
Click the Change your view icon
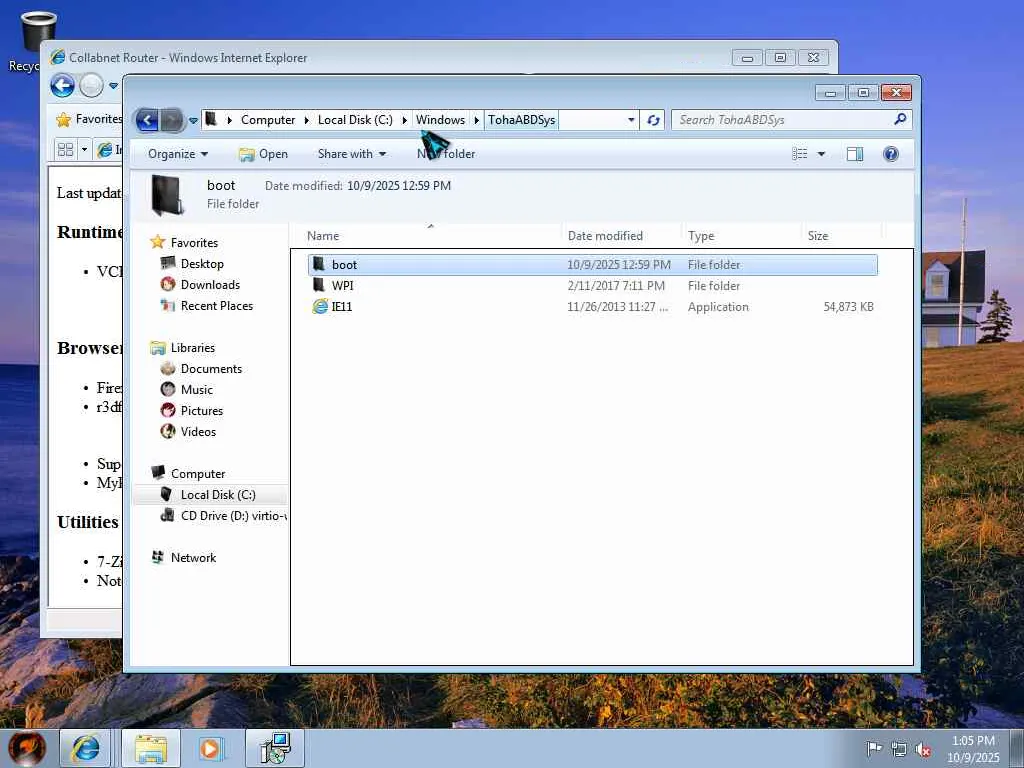click(x=799, y=154)
